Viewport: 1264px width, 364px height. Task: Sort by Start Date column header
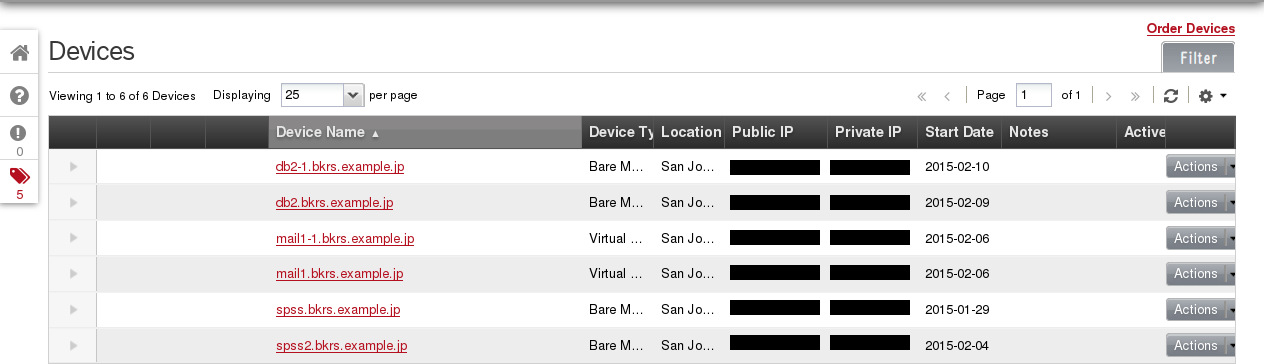point(959,132)
